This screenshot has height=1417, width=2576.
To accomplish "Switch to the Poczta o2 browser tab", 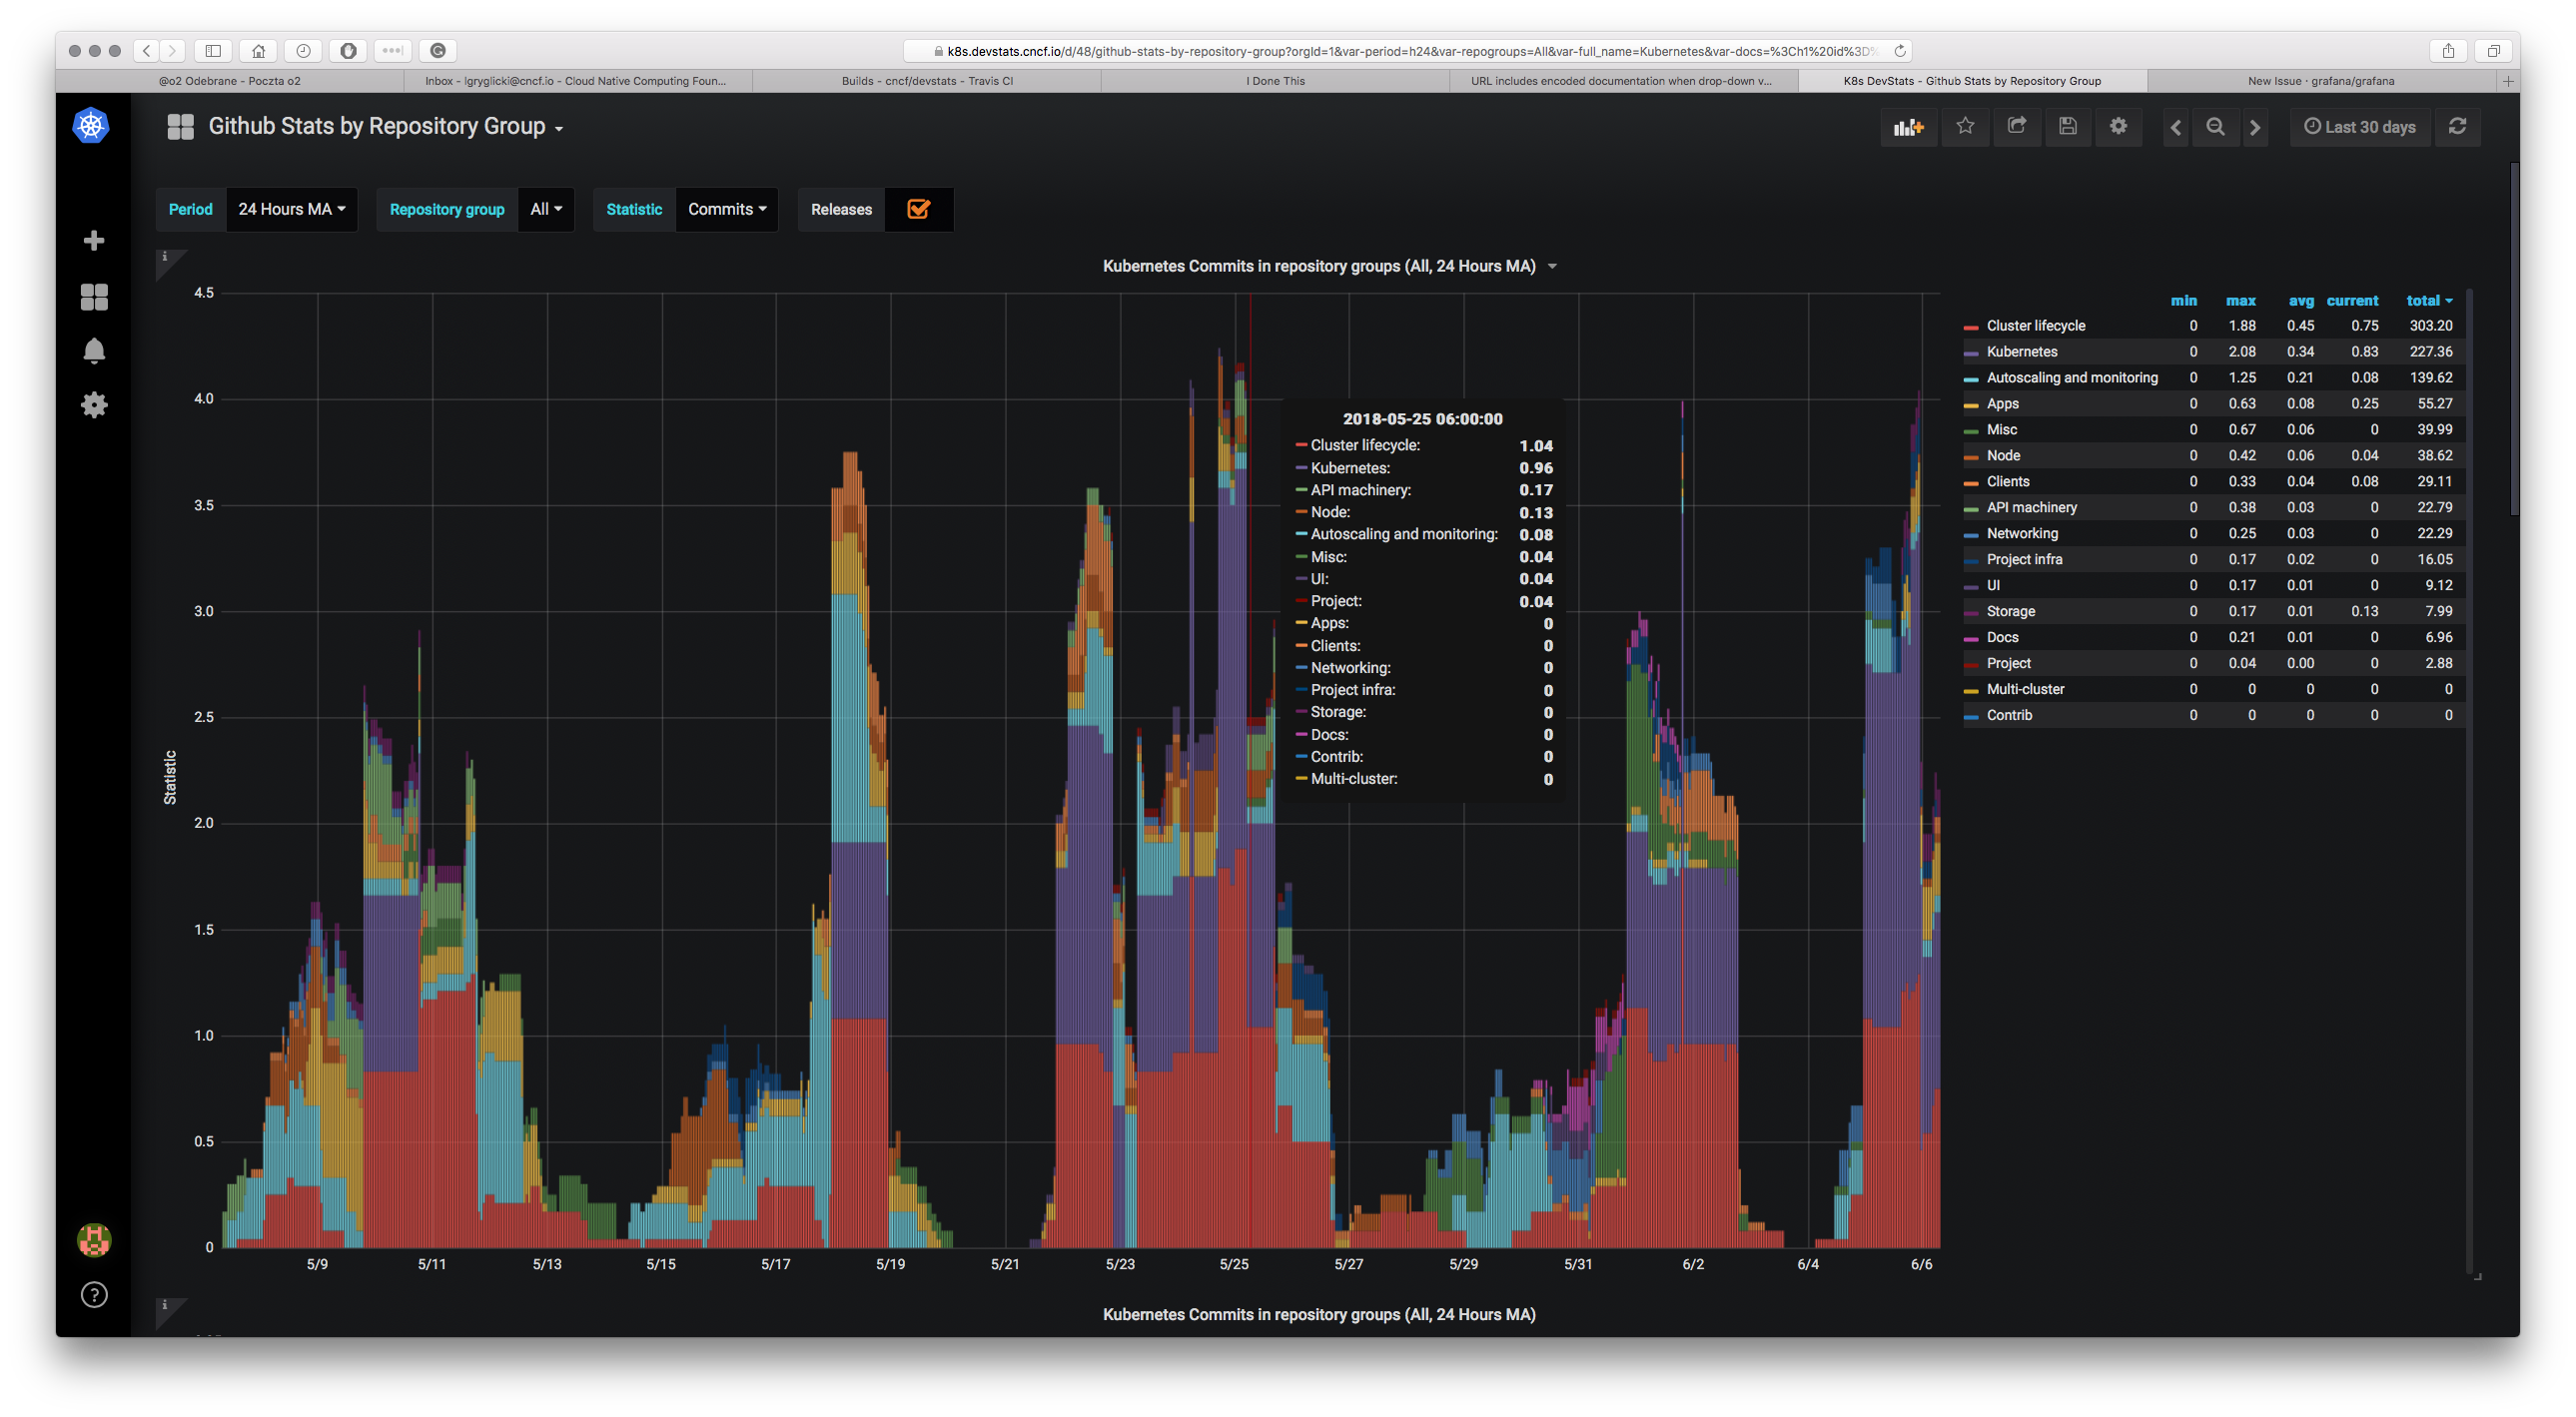I will tap(229, 81).
